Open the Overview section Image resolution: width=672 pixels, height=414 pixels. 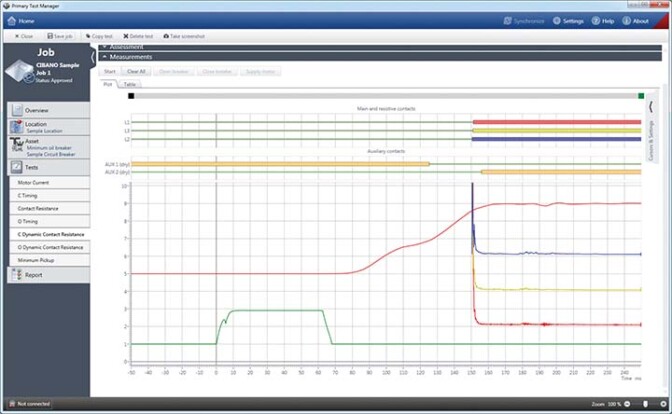(x=49, y=110)
